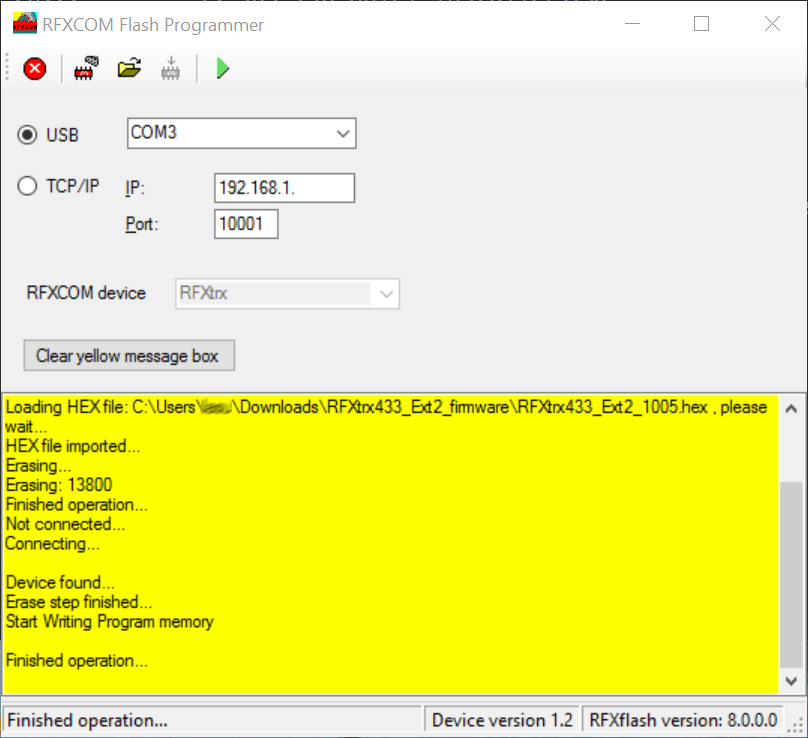Screen dimensions: 808x738
Task: Click the 'Device found...' log line
Action: [x=60, y=582]
